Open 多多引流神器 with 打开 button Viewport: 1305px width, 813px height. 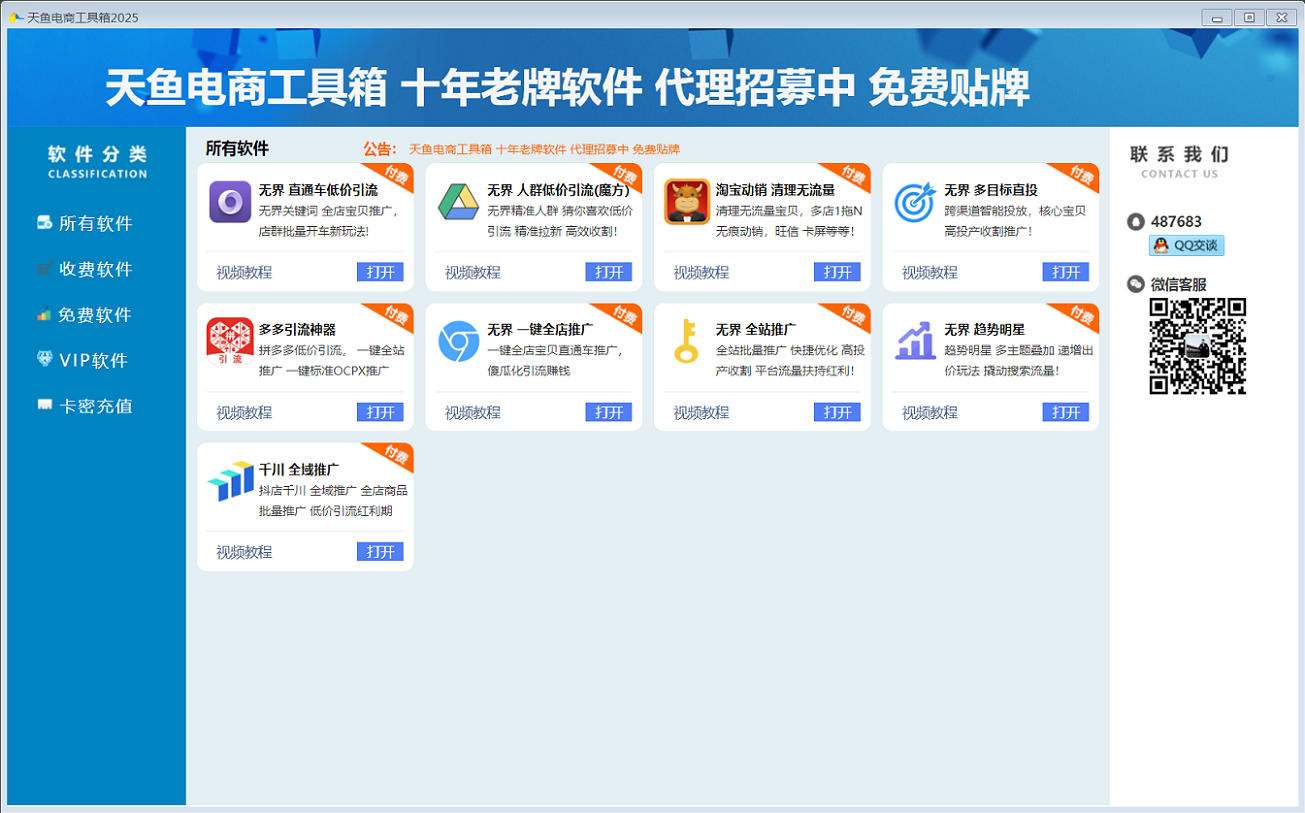[x=380, y=412]
